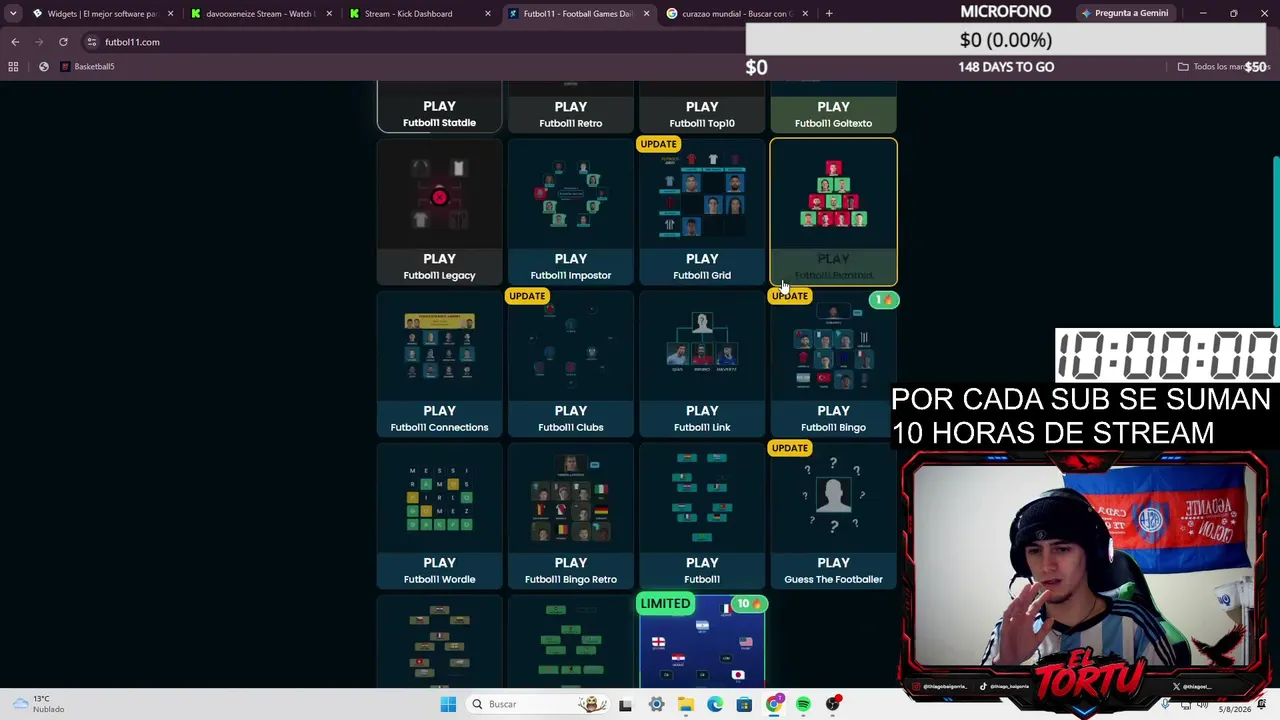The image size is (1280, 720).
Task: Click the UPDATE badge on Futbol11 Grid
Action: click(658, 144)
